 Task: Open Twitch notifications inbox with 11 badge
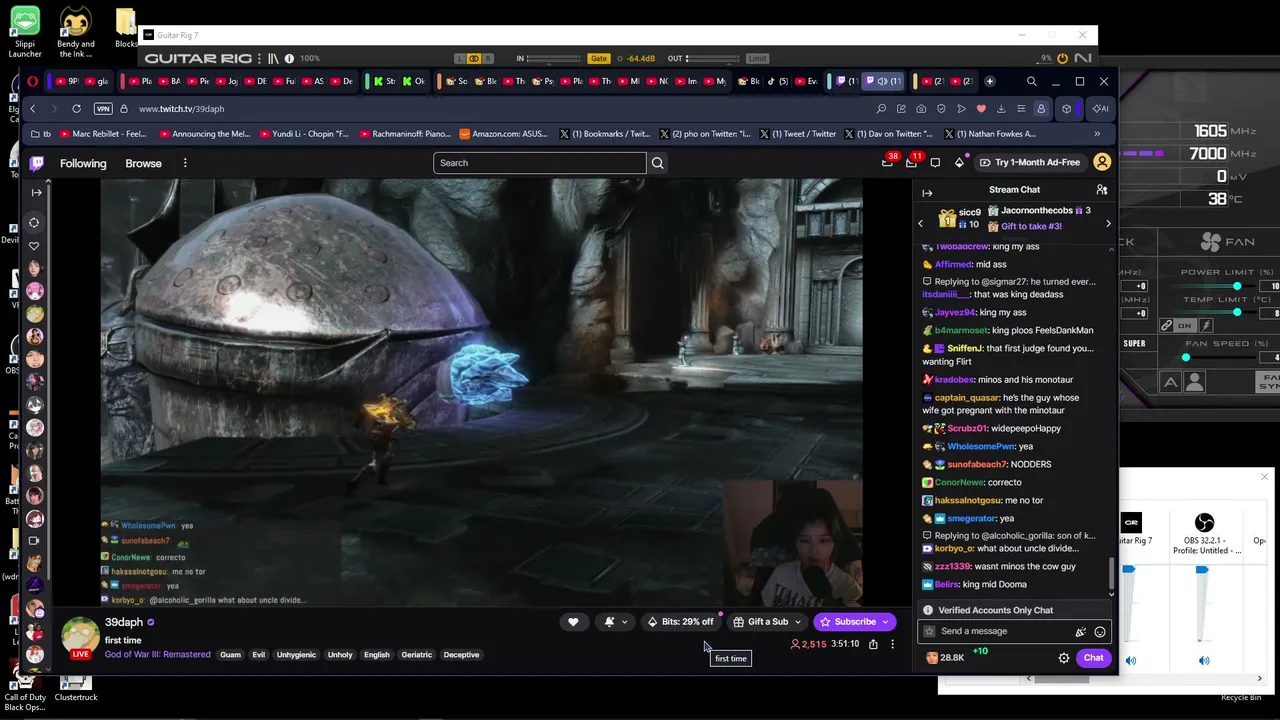coord(911,162)
